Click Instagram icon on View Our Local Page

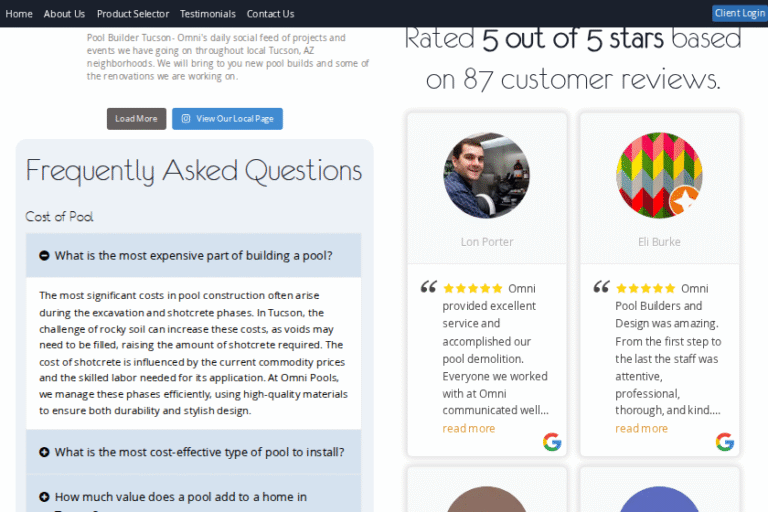point(186,119)
